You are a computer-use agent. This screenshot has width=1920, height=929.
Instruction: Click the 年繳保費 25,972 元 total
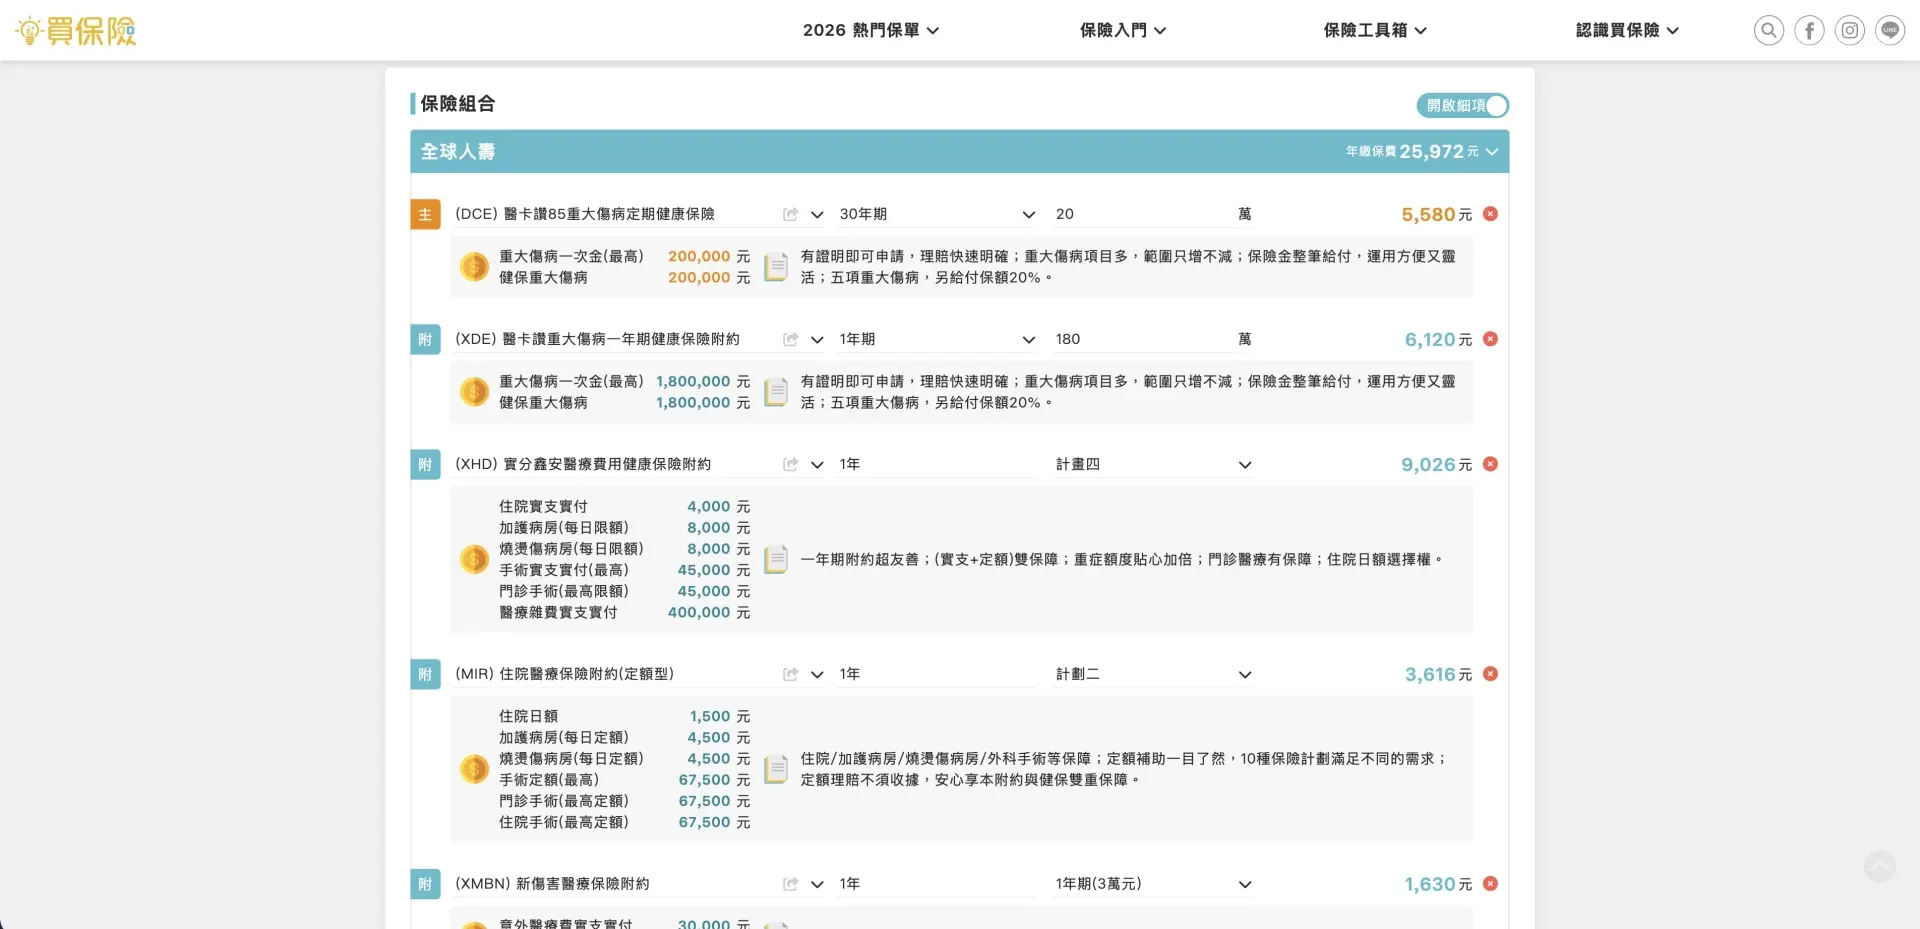click(x=1412, y=152)
